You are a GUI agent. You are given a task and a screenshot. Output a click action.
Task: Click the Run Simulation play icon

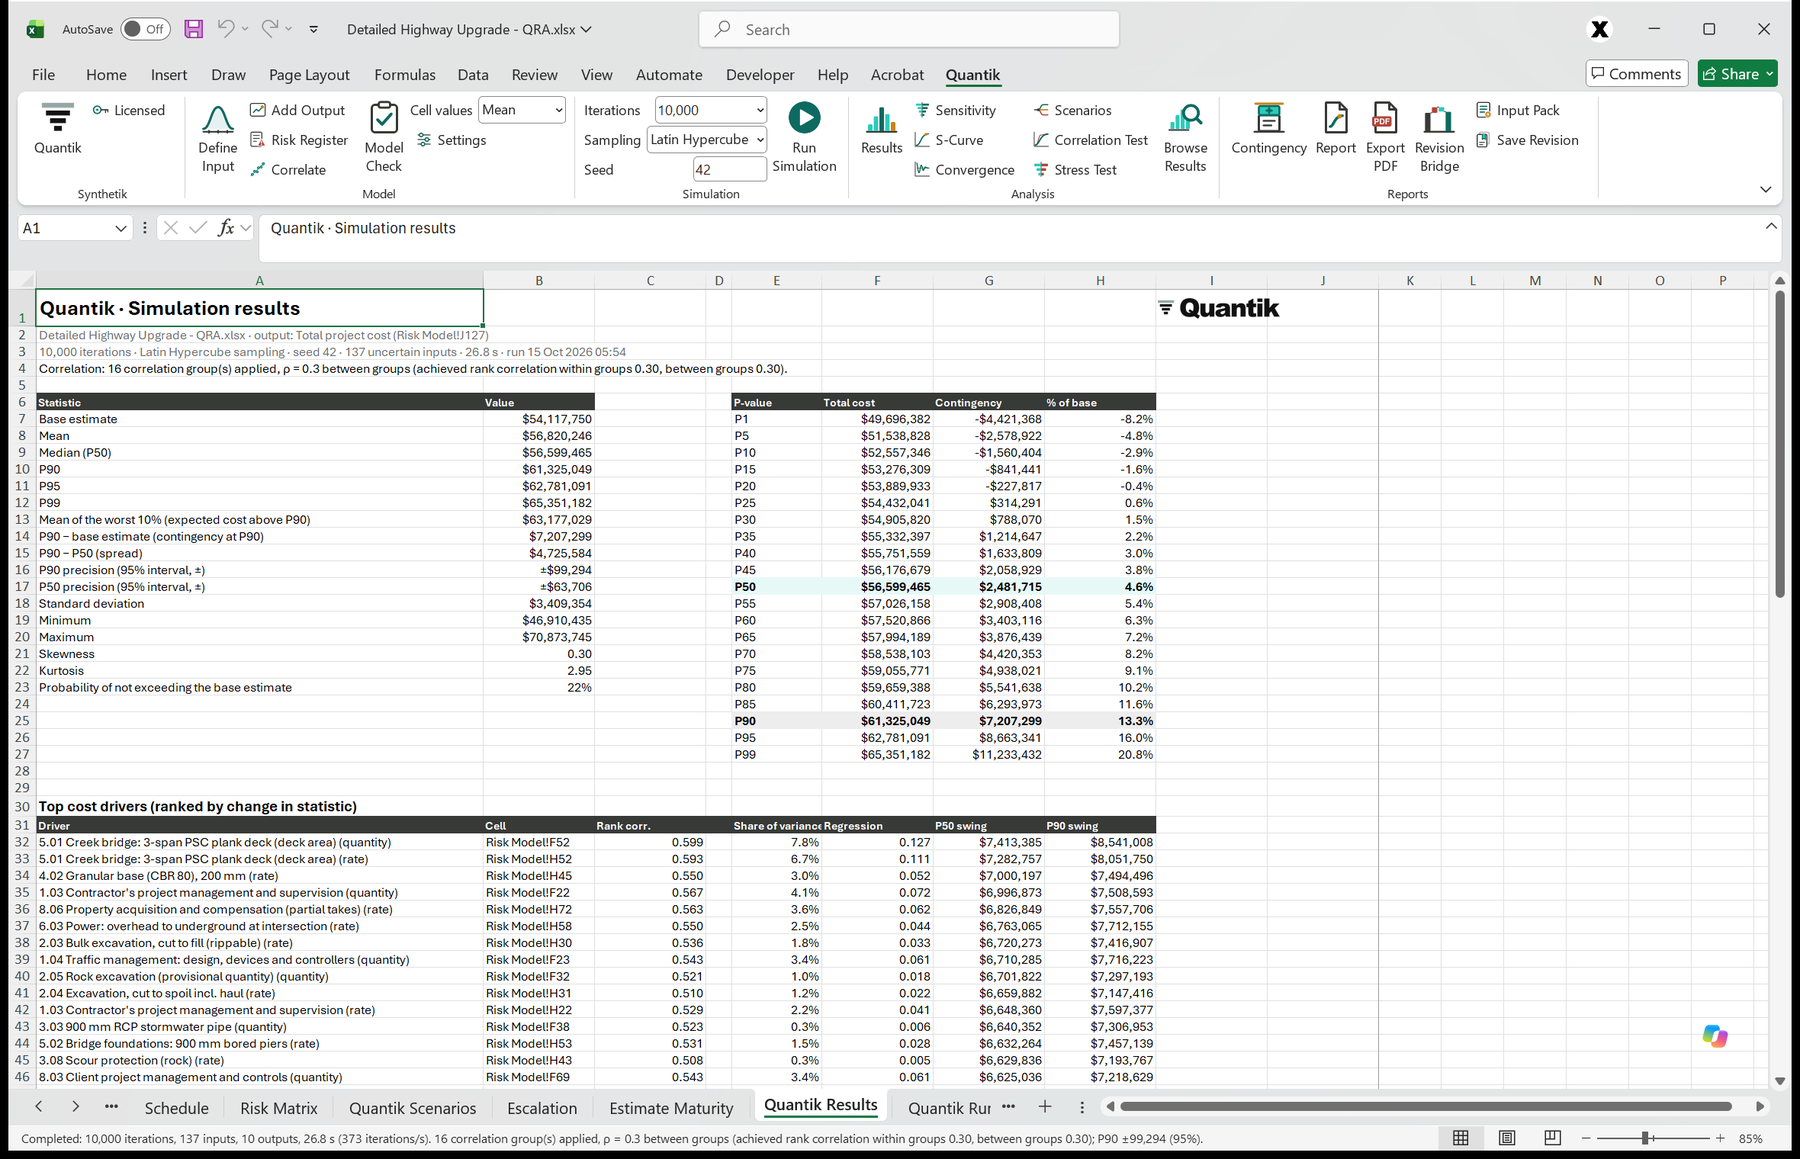(x=804, y=118)
